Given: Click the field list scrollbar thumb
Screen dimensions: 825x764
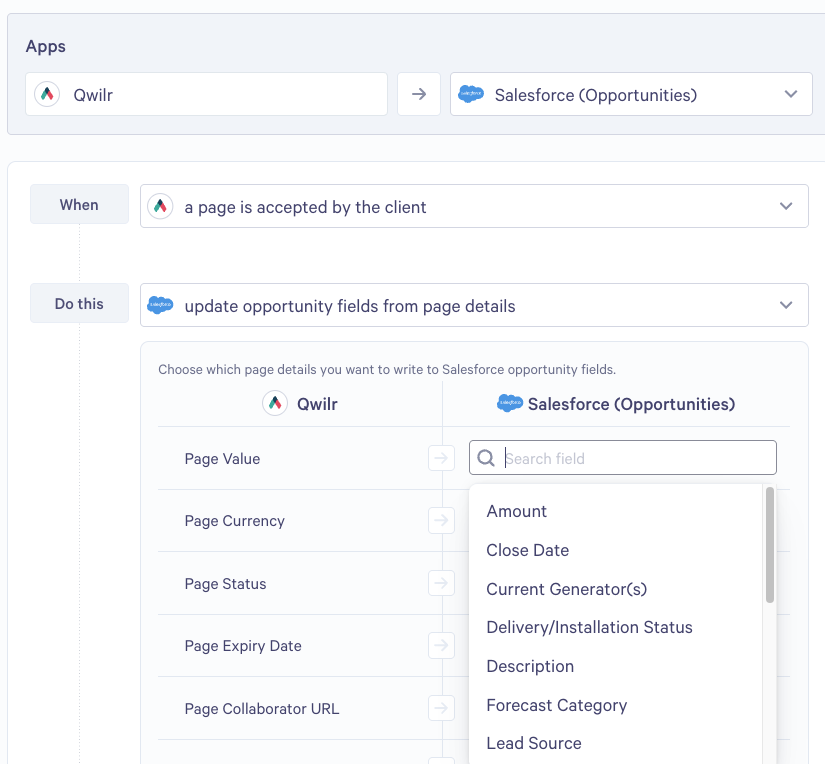Looking at the screenshot, I should click(770, 545).
